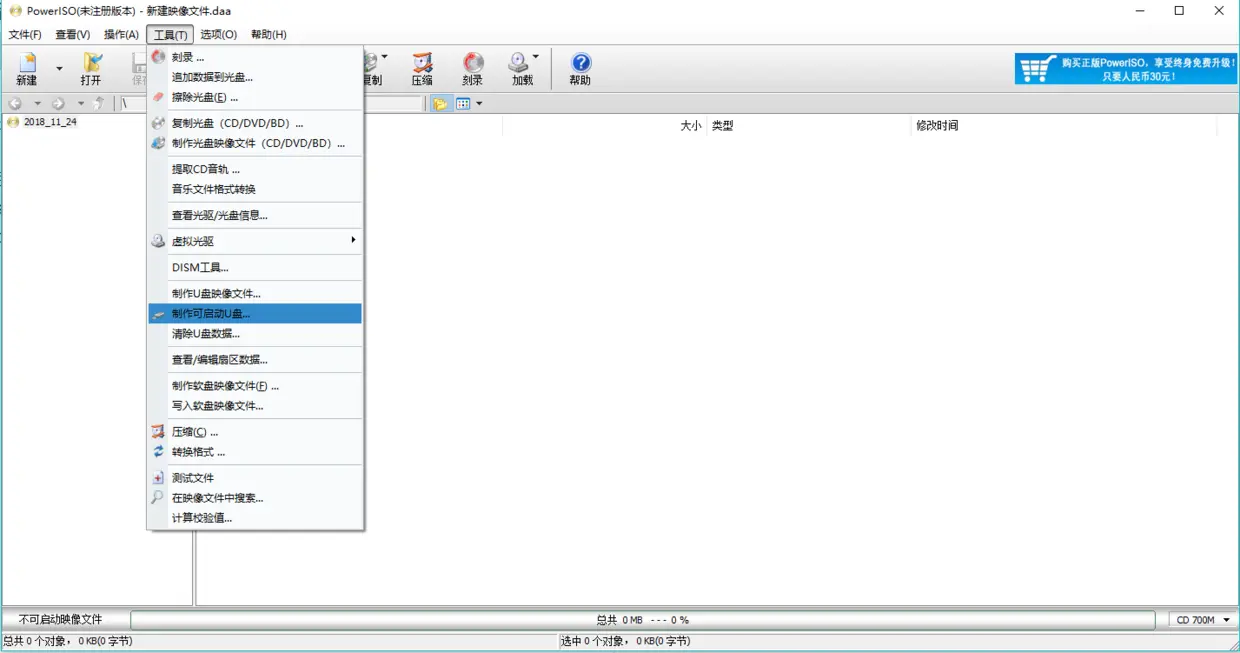Choose 压缩(C)... in Tools menu

(255, 431)
